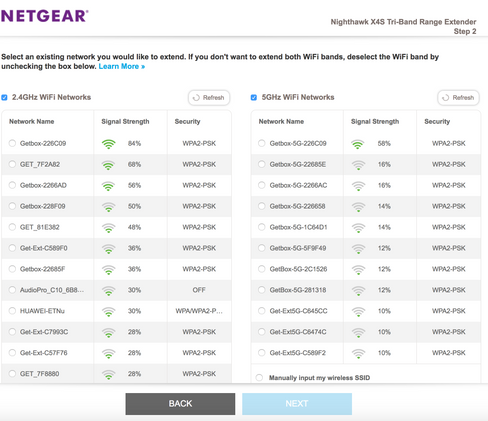
Task: Click the signal icon in the GET_7F2A82 row
Action: pos(108,165)
